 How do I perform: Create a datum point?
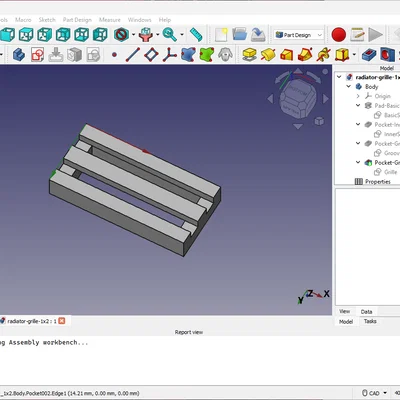[114, 54]
